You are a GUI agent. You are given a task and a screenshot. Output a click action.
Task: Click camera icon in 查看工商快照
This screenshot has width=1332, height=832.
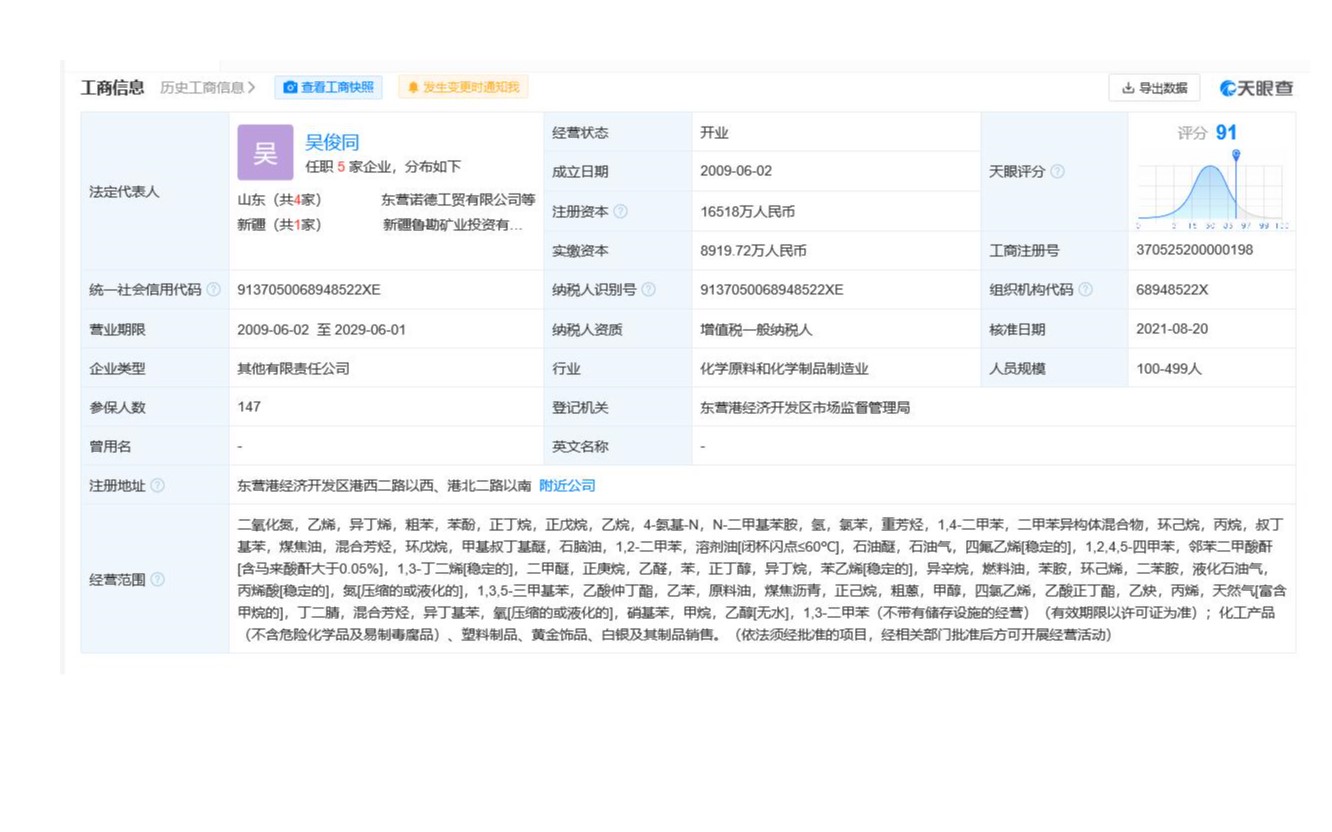tap(290, 88)
